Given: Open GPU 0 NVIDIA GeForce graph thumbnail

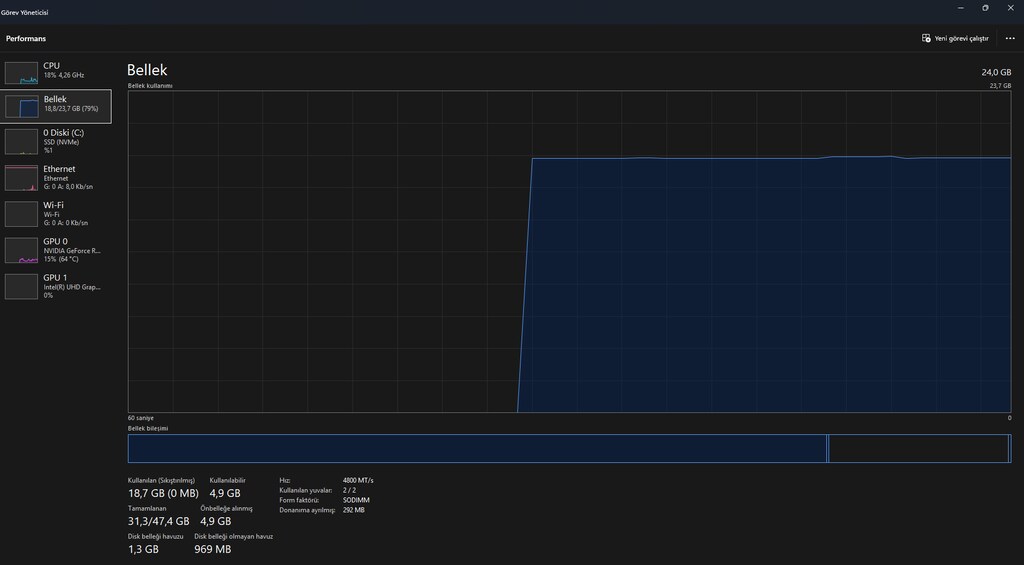Looking at the screenshot, I should pyautogui.click(x=22, y=250).
